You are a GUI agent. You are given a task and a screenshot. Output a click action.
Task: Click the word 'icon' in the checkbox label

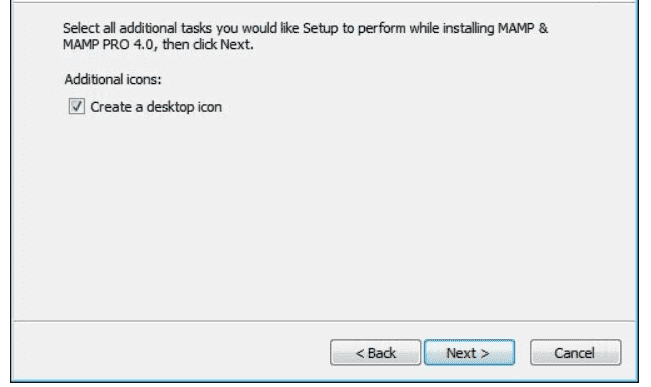210,107
